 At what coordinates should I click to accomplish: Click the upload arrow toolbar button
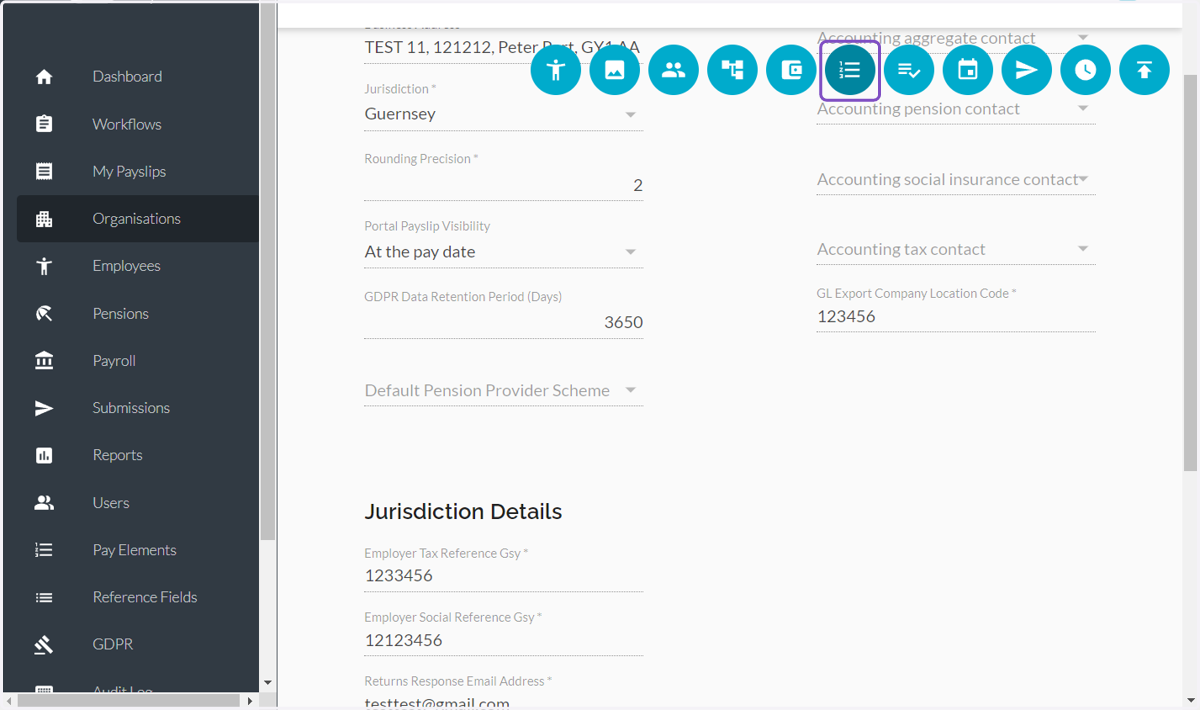pyautogui.click(x=1145, y=70)
